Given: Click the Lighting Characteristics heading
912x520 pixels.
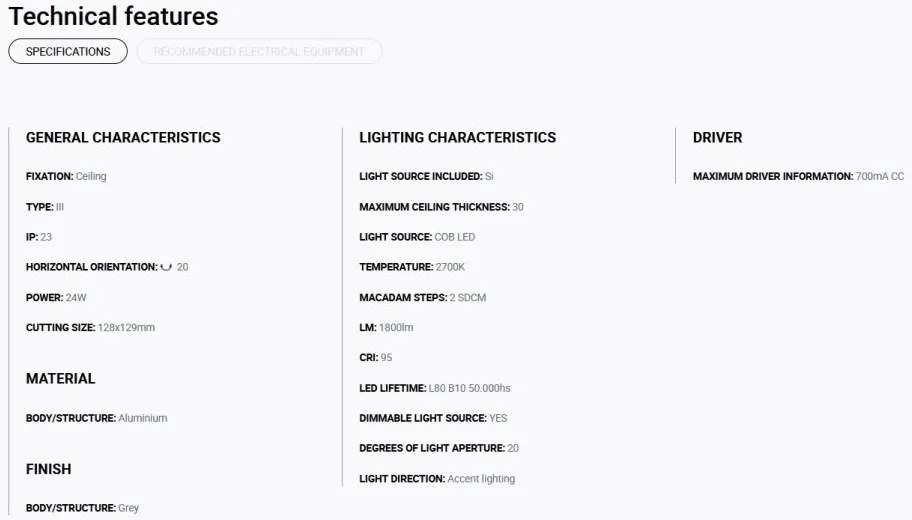Looking at the screenshot, I should (x=458, y=137).
